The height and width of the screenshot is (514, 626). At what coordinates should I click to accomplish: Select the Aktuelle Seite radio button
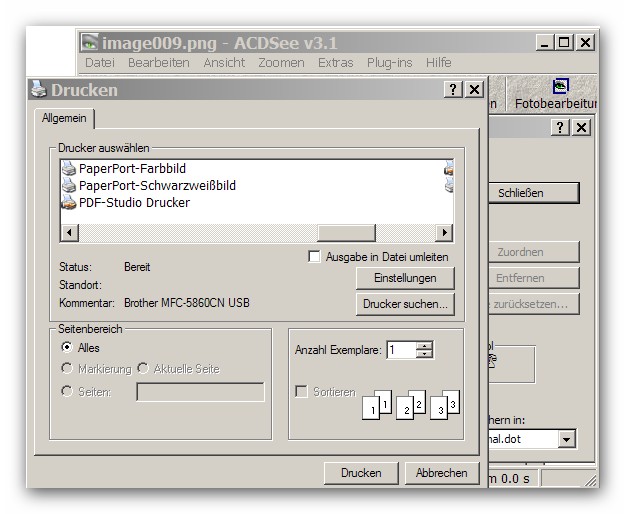[x=143, y=368]
